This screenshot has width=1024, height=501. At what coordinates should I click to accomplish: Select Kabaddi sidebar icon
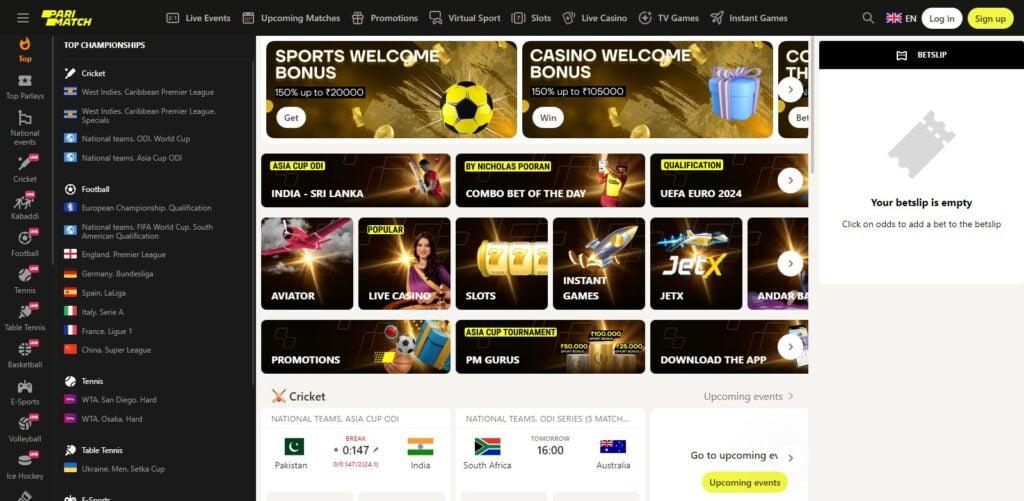(25, 201)
